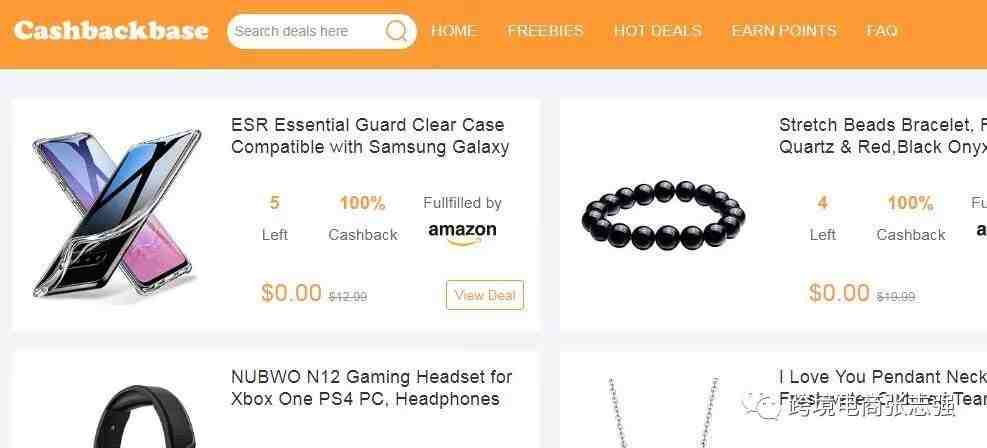
Task: Click the Cashbackbase logo
Action: (111, 30)
